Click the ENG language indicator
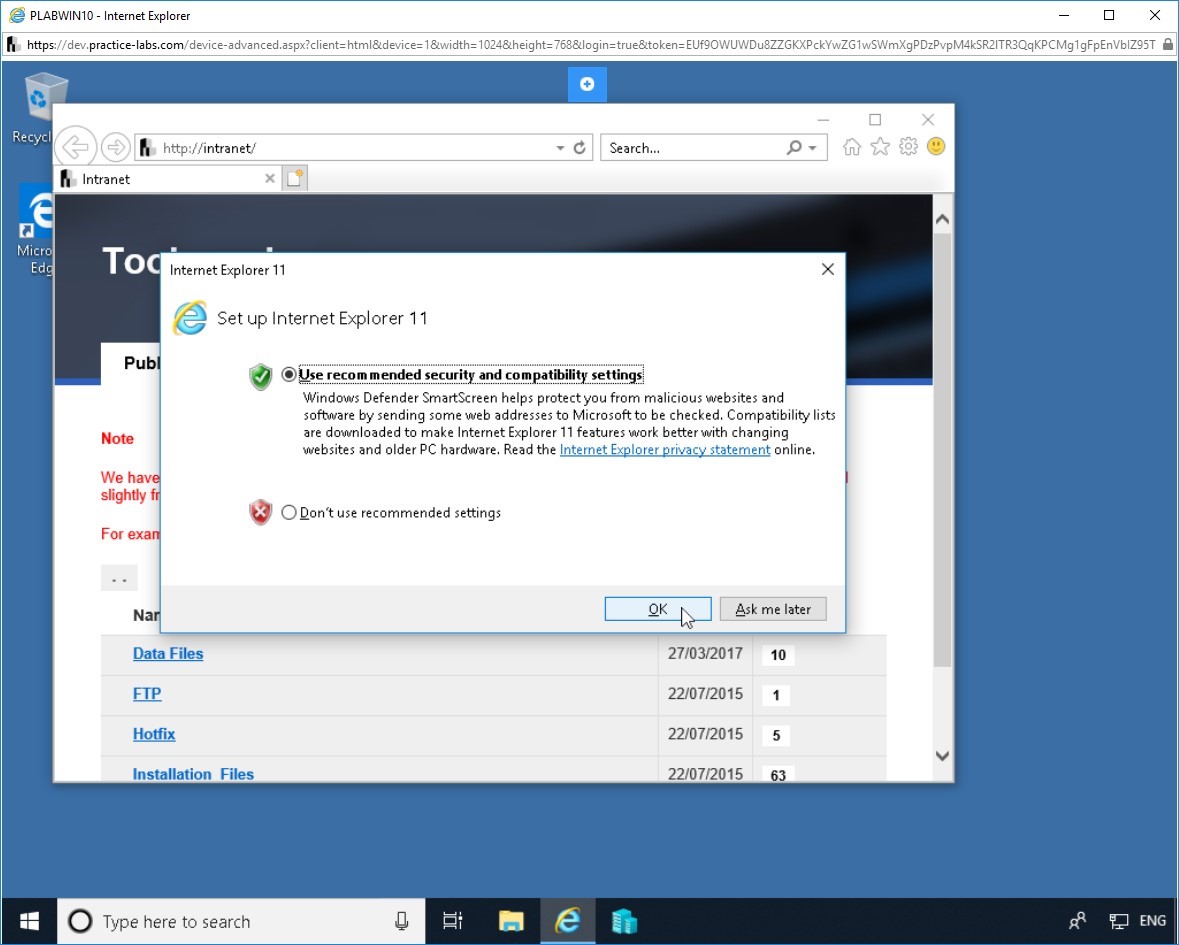 [1152, 921]
